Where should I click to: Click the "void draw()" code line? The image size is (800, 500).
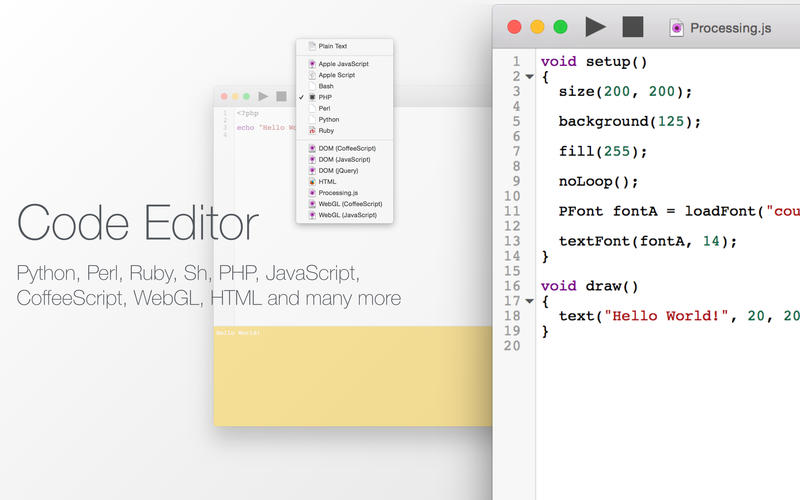click(589, 286)
